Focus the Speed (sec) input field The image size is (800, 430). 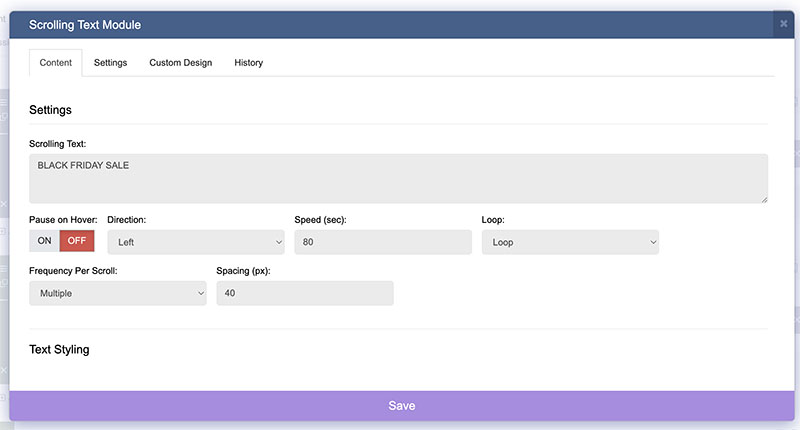(382, 242)
